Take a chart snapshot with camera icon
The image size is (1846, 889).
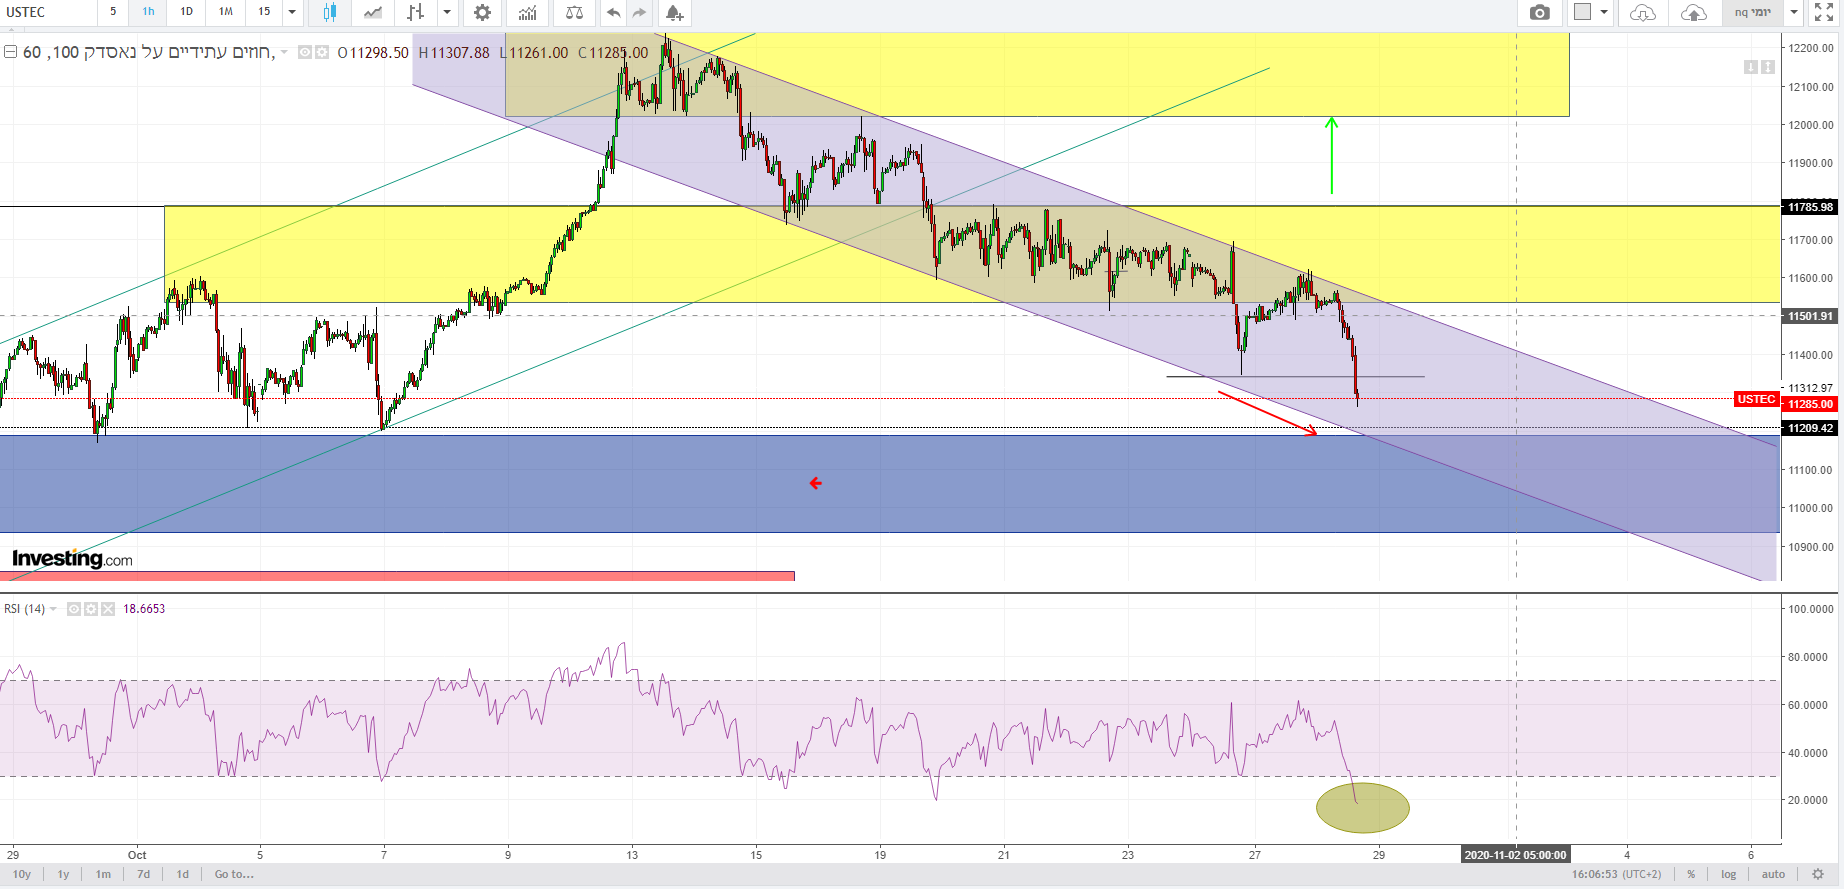coord(1540,12)
